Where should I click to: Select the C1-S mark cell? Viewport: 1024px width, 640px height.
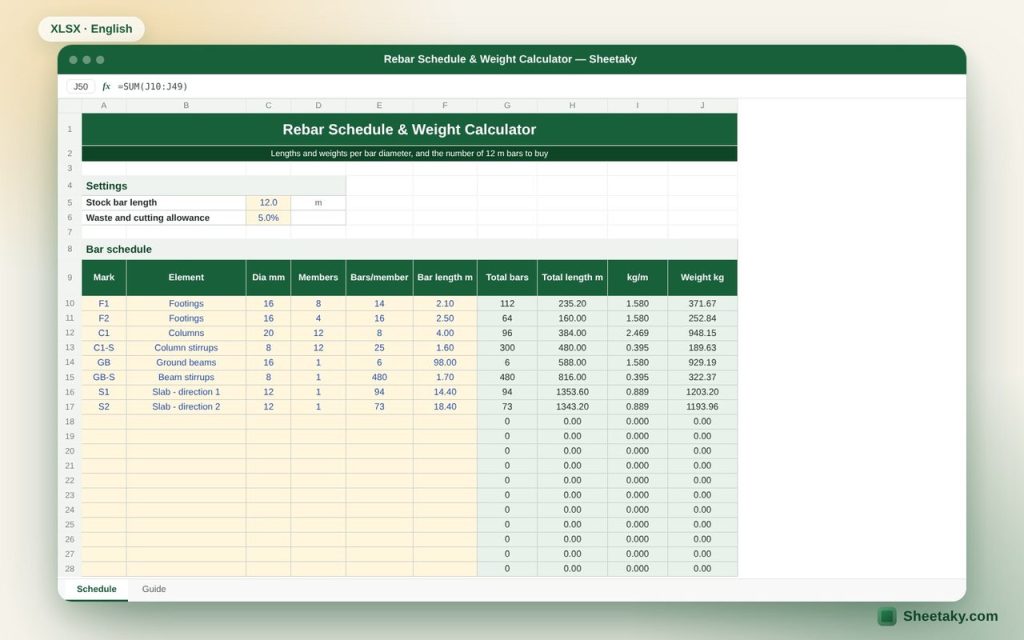104,348
